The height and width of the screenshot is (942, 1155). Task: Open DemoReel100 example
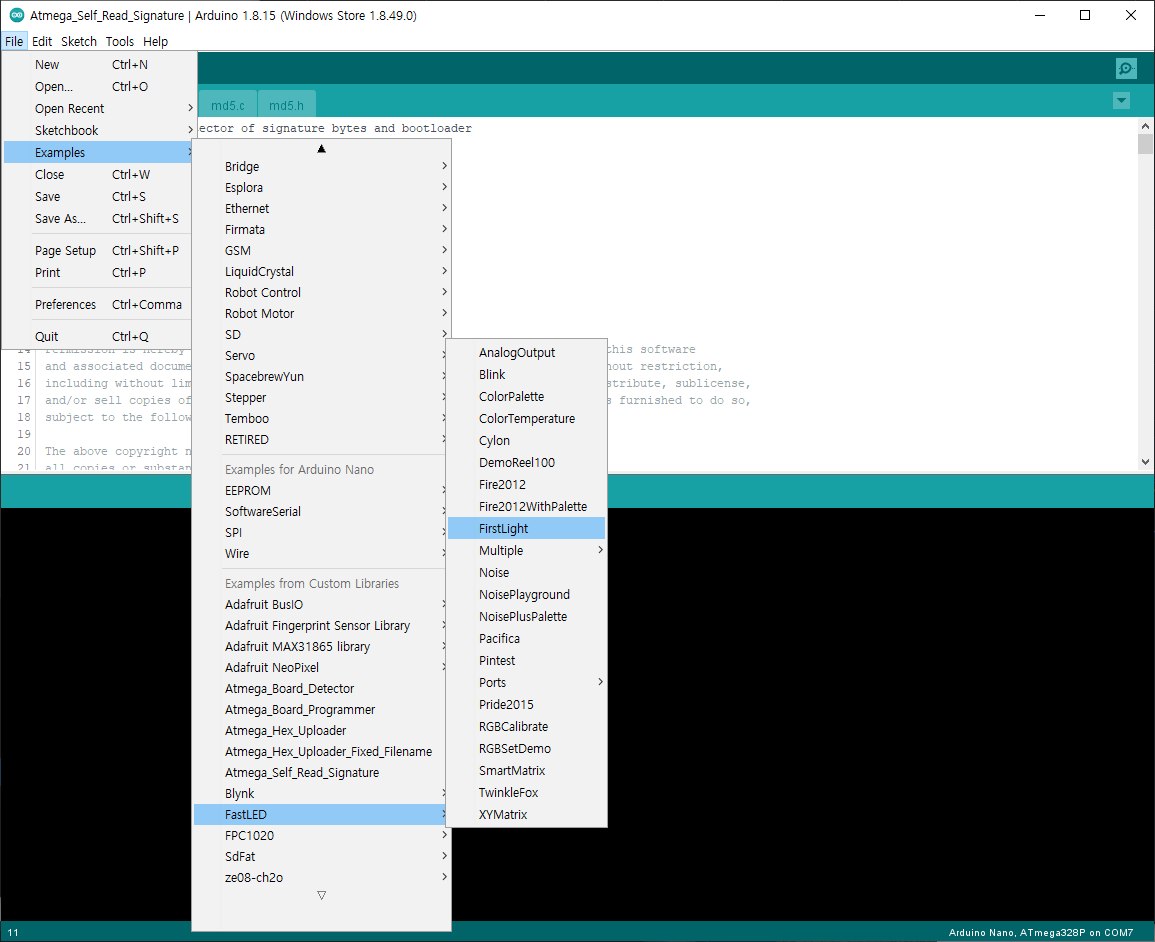click(526, 463)
